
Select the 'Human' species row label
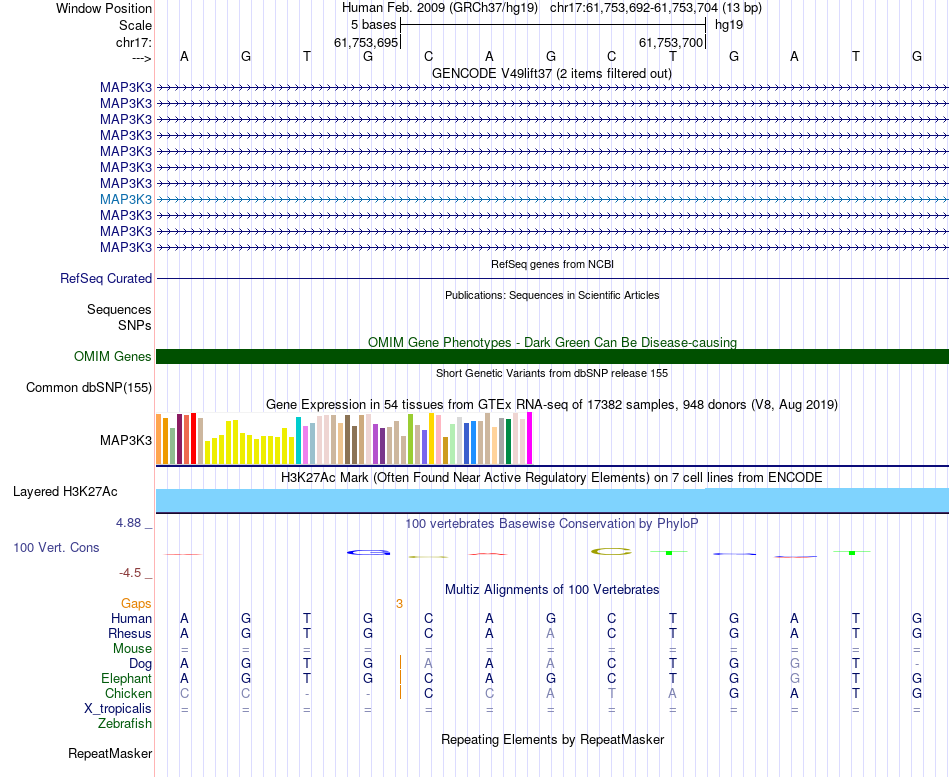[x=131, y=619]
